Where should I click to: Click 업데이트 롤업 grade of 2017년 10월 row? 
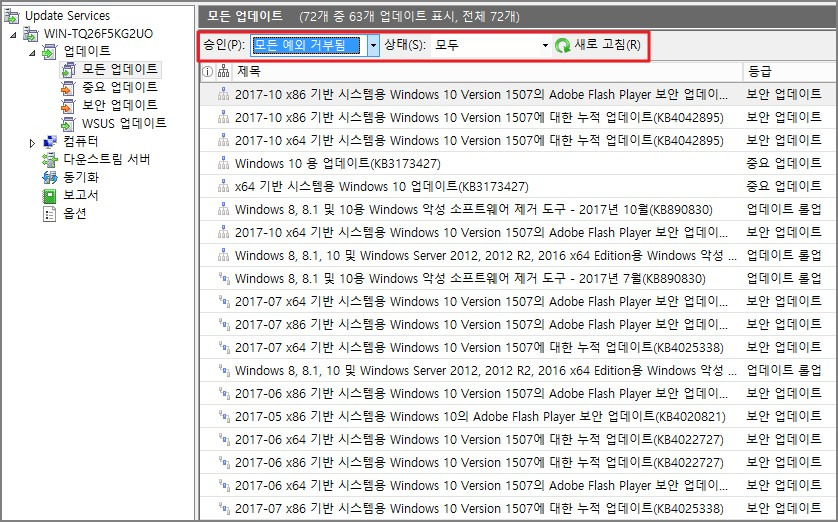point(783,209)
